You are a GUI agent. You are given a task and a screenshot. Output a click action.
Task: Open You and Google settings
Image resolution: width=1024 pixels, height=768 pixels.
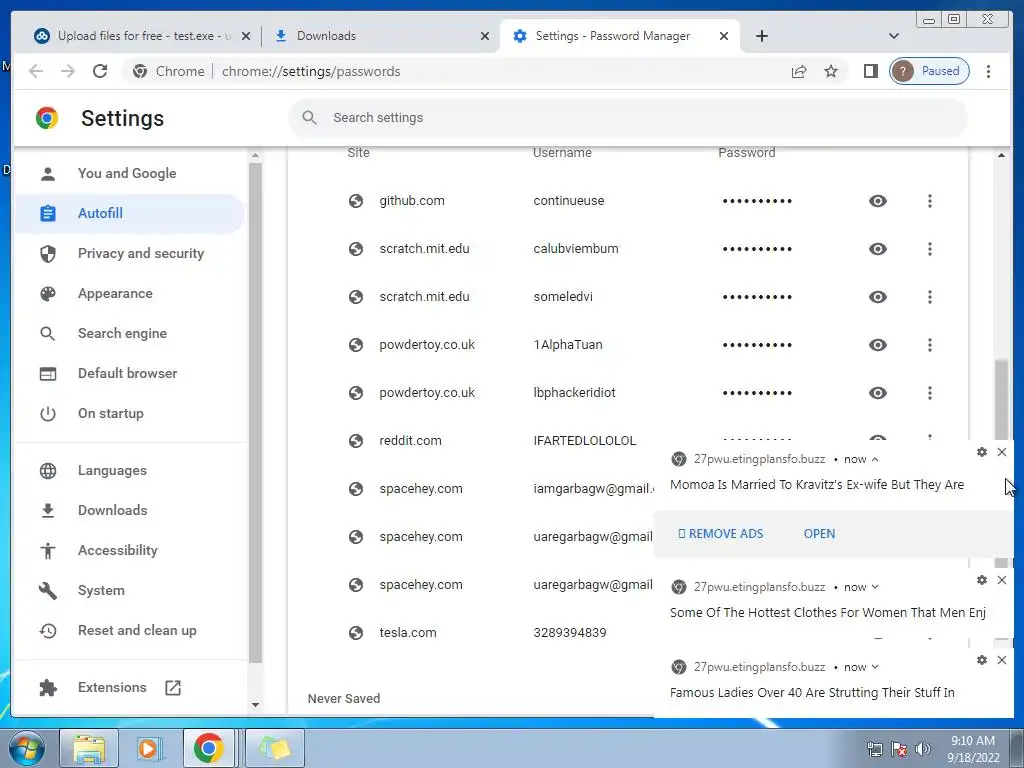pos(127,174)
